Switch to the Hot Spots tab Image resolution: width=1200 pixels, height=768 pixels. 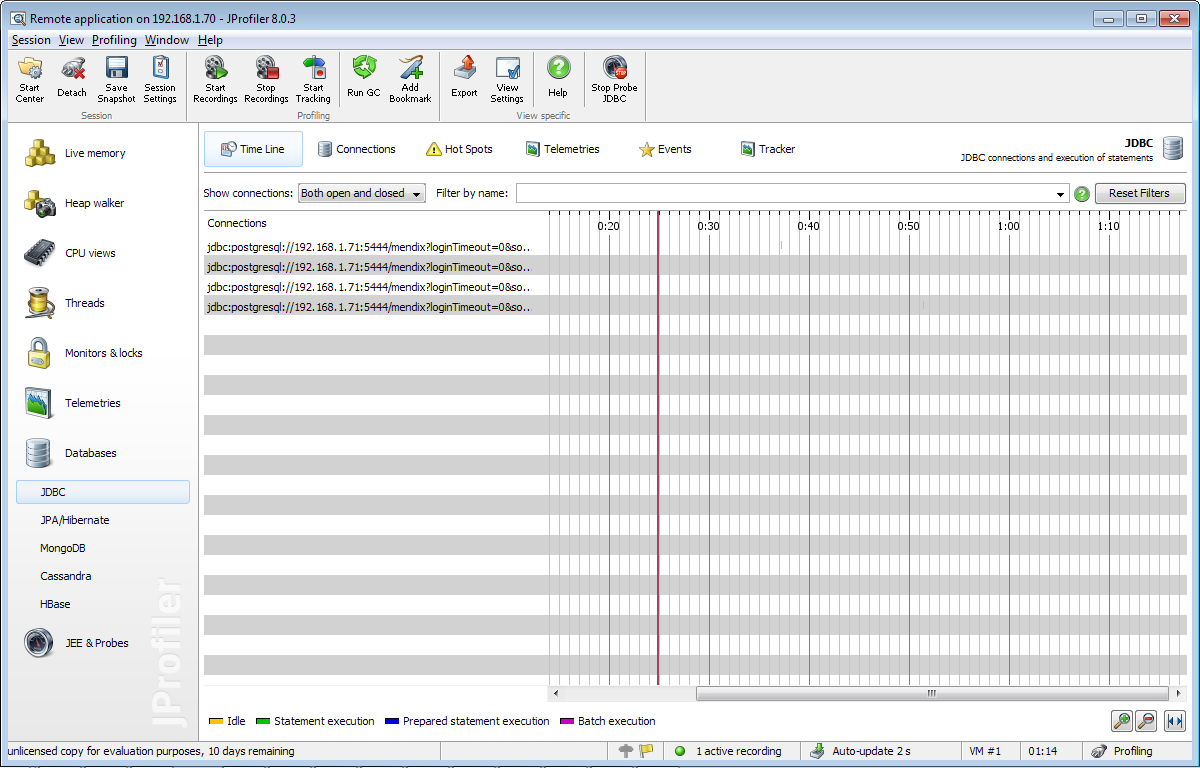460,149
